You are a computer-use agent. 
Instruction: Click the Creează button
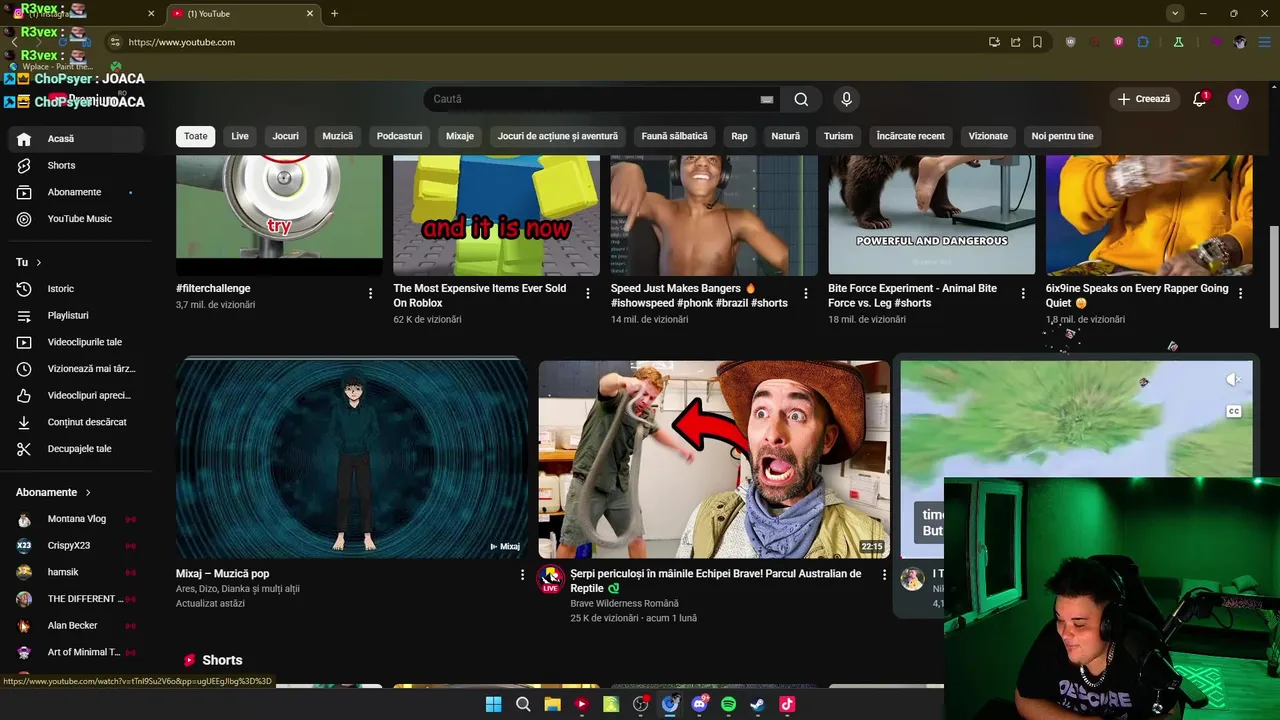1144,99
